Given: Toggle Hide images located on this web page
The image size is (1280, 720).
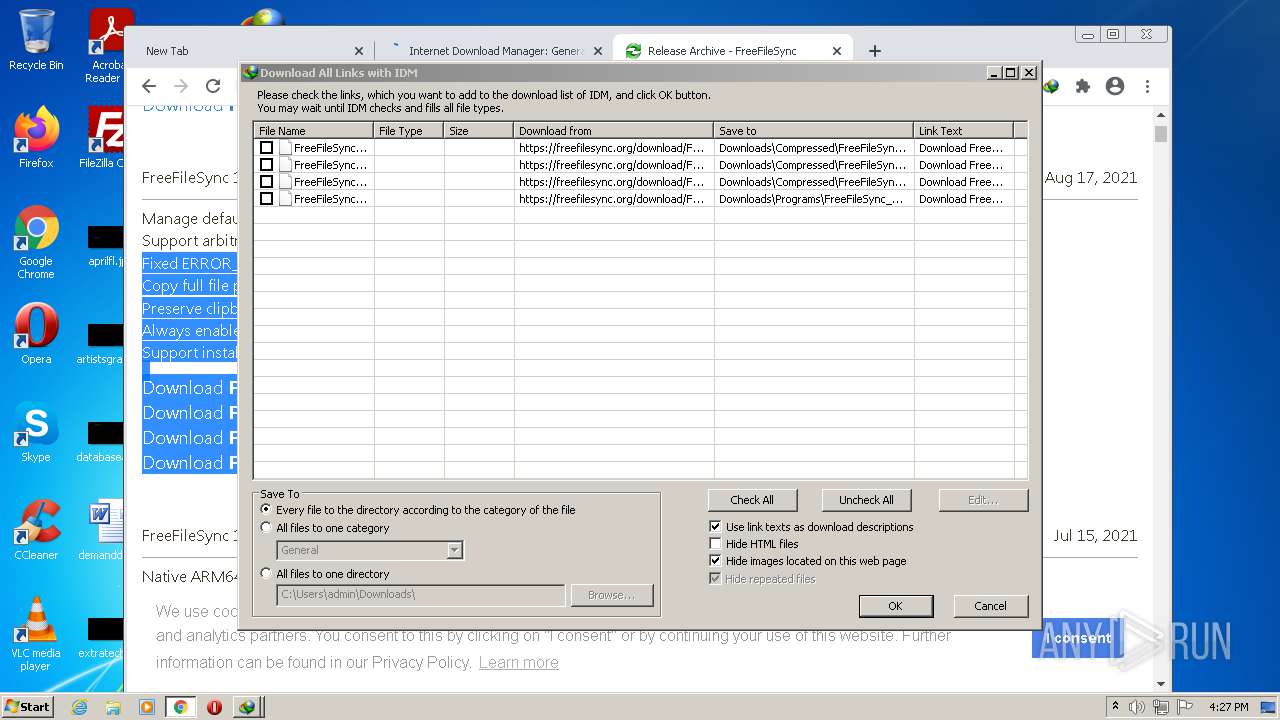Looking at the screenshot, I should (715, 561).
